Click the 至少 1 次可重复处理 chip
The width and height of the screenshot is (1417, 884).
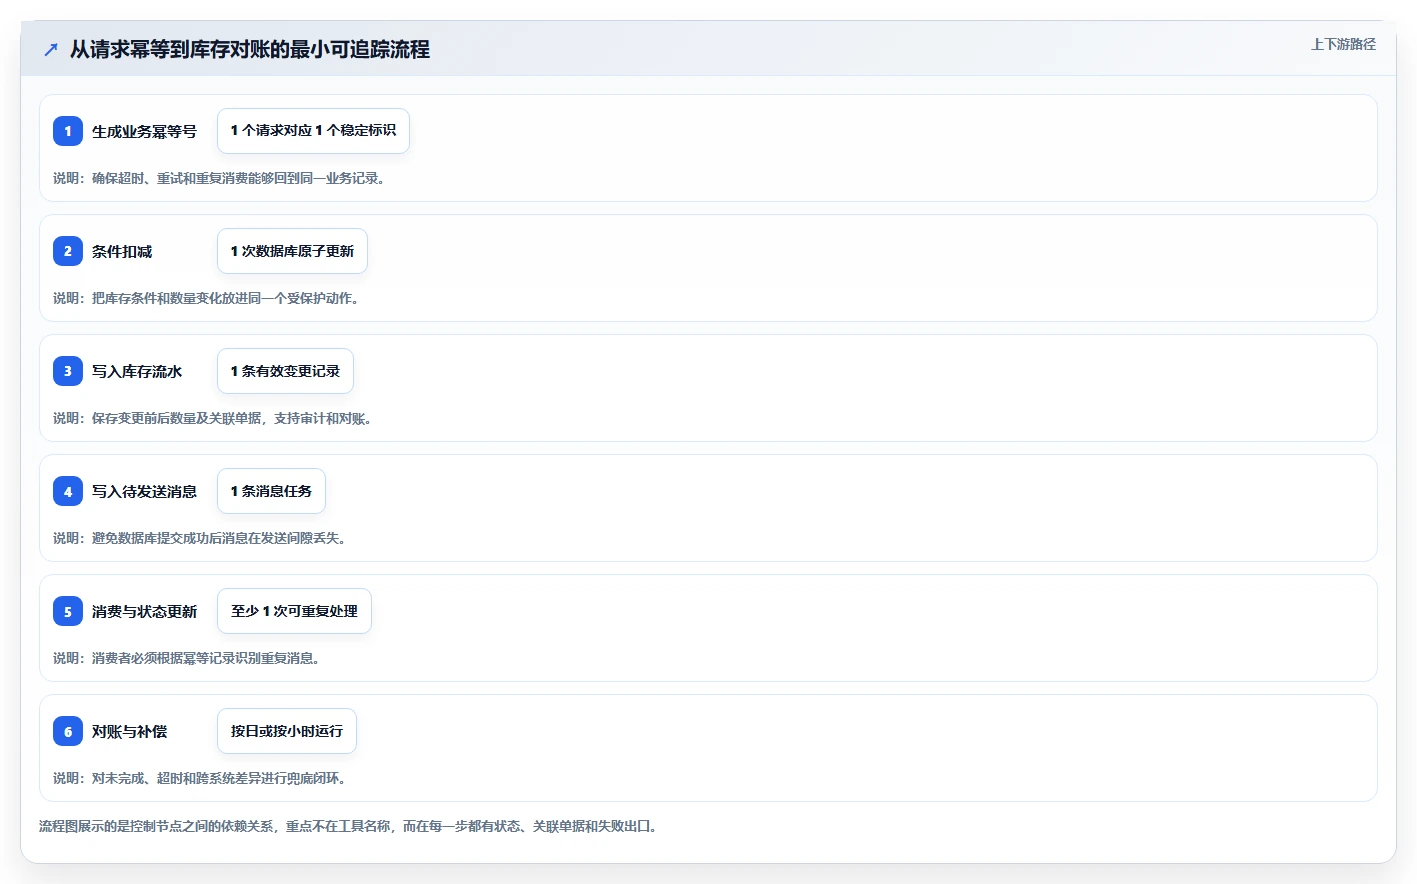pyautogui.click(x=294, y=611)
